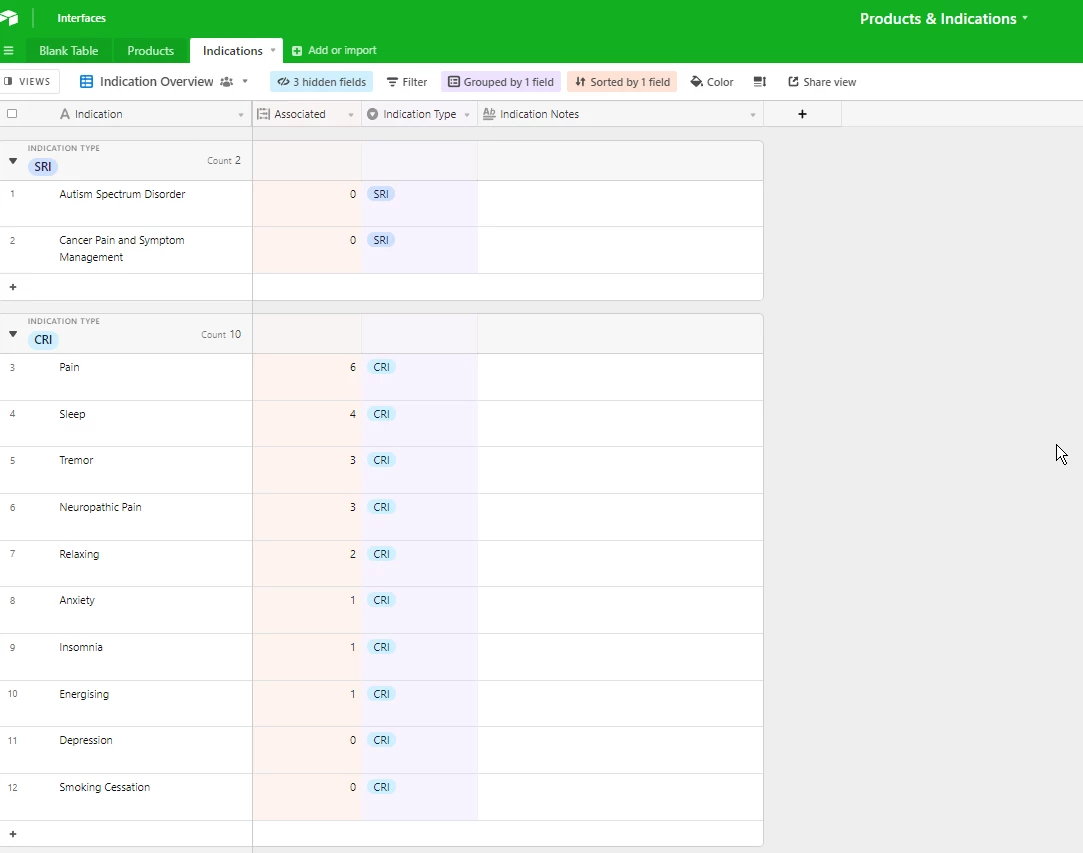Click the plus icon in Add or import

[x=297, y=50]
